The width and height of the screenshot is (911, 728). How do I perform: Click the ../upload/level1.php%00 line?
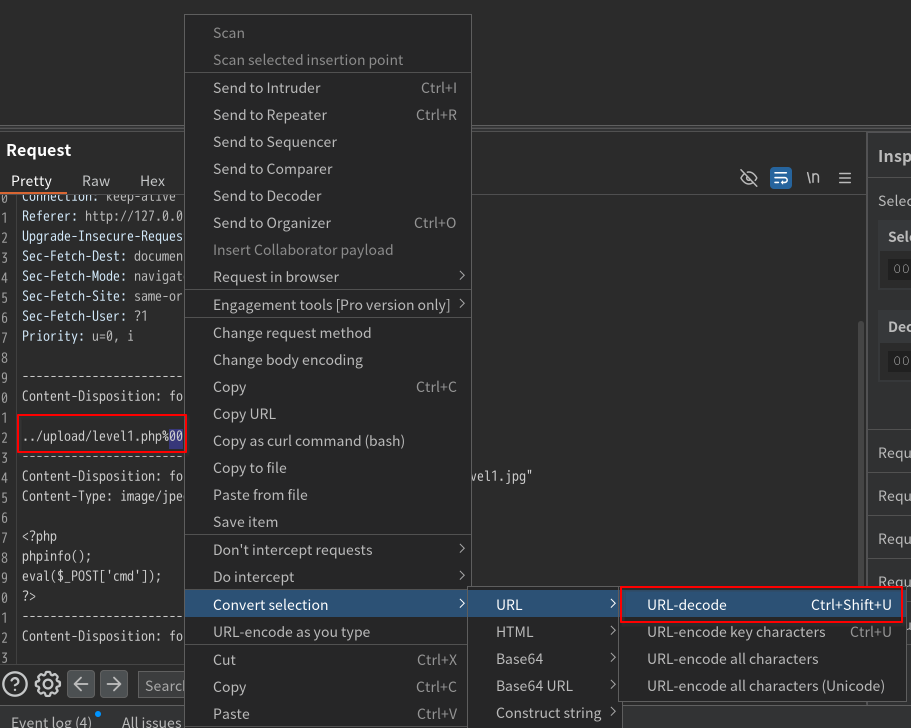click(102, 436)
